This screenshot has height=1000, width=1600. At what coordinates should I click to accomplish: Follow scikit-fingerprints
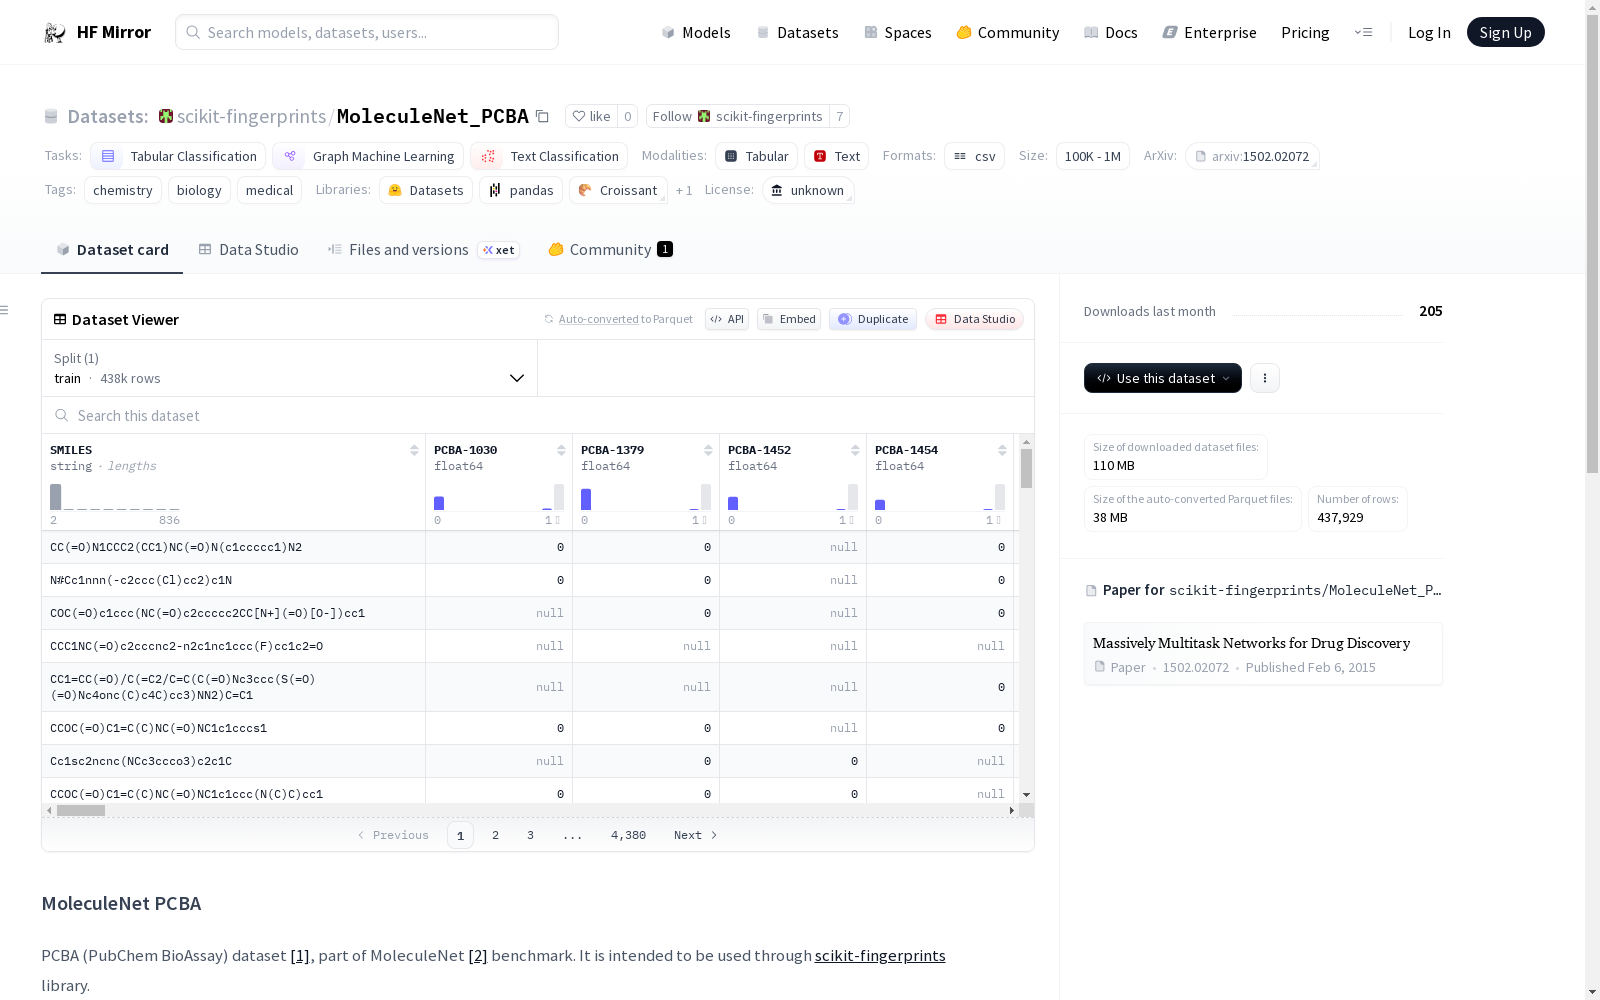click(x=738, y=116)
